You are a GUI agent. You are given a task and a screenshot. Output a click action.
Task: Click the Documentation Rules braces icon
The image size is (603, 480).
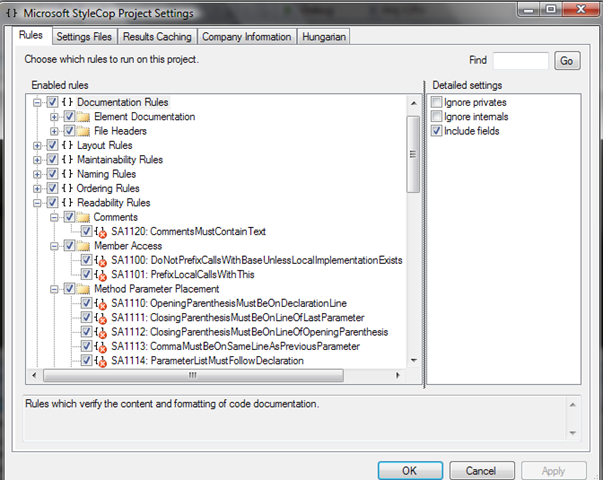pos(67,102)
